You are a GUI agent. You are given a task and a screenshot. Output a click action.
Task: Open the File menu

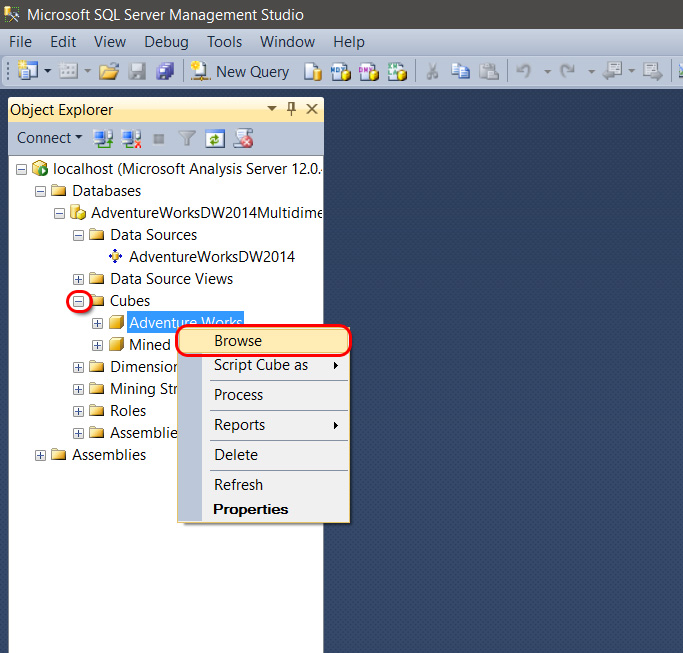coord(20,42)
